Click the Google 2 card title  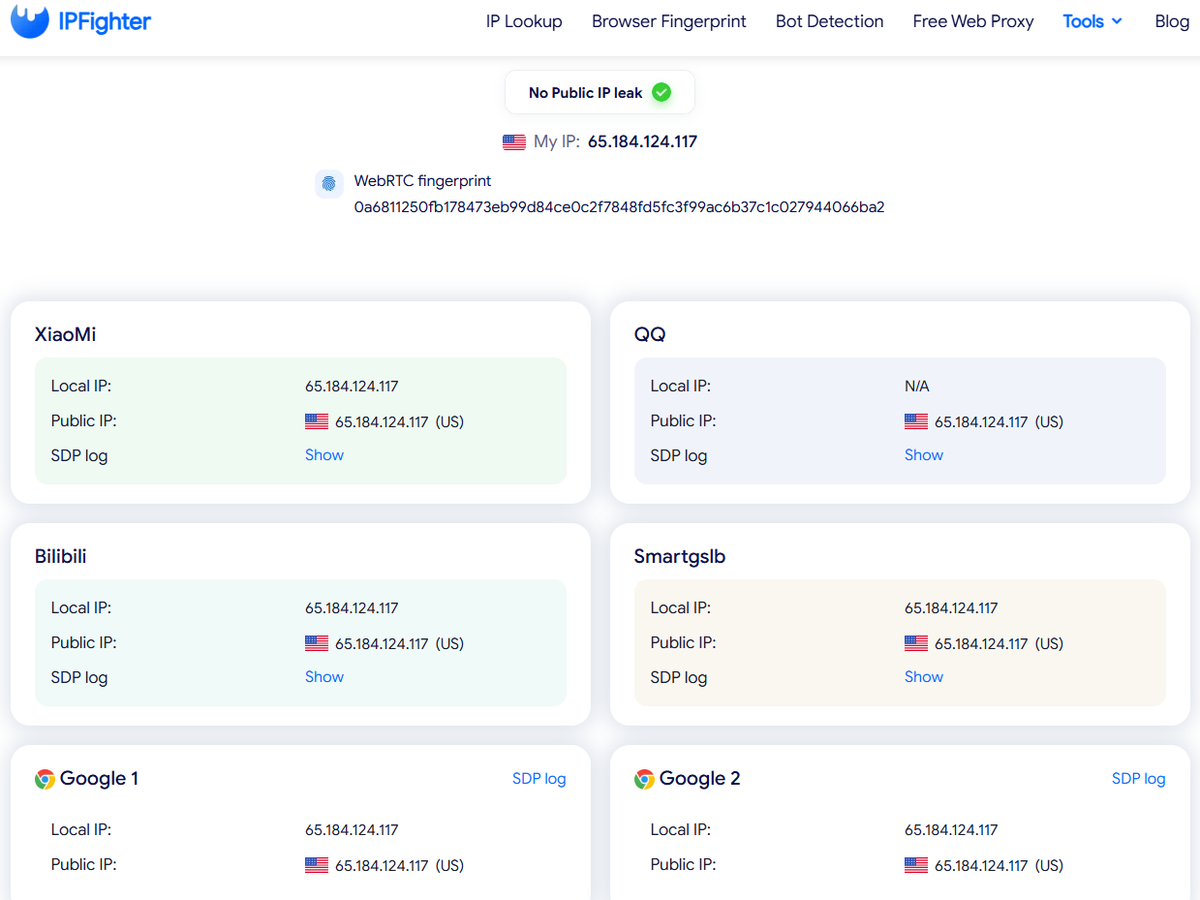(700, 779)
